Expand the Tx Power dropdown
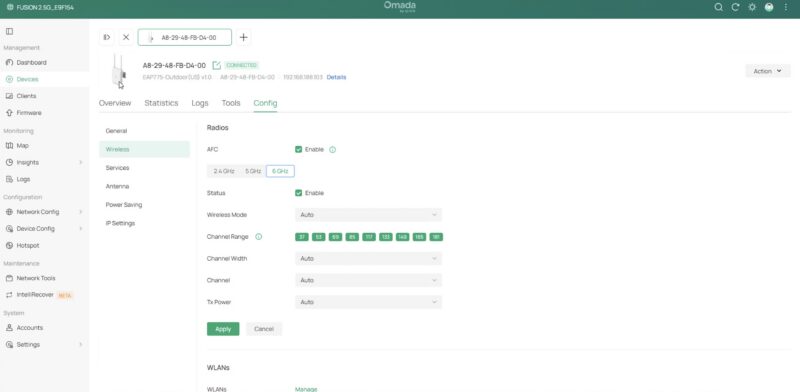 click(x=368, y=302)
